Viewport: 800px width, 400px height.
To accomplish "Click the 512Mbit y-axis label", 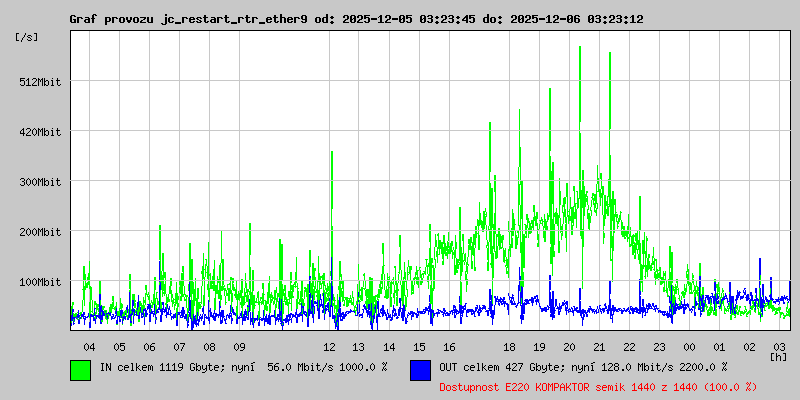I will coord(41,82).
